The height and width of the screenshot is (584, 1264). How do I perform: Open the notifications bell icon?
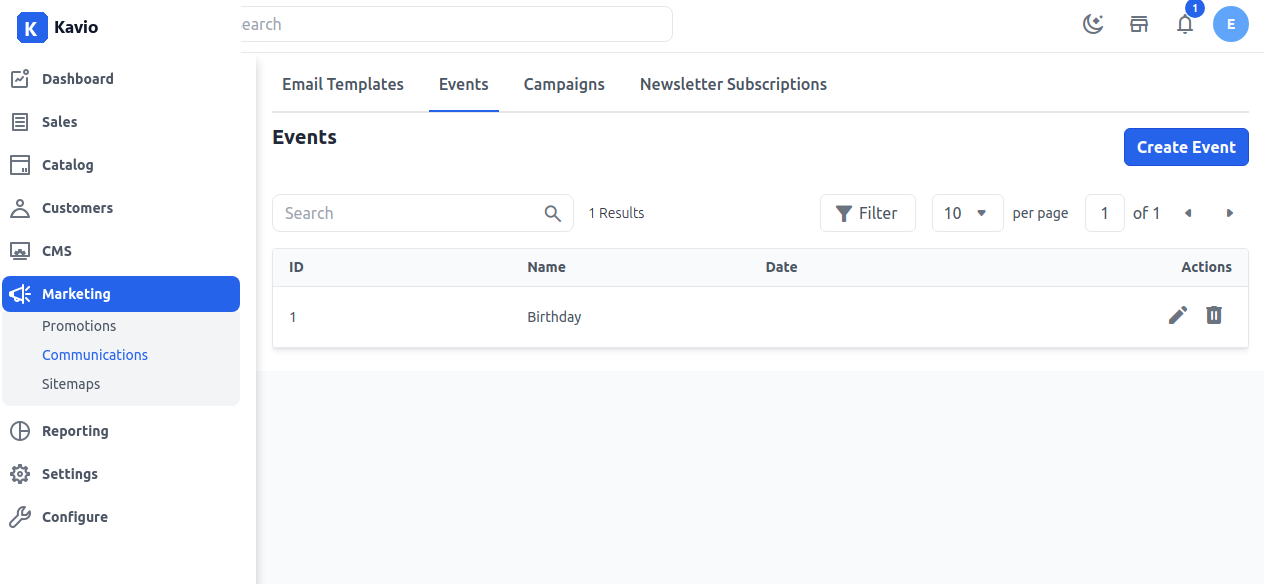pos(1185,24)
